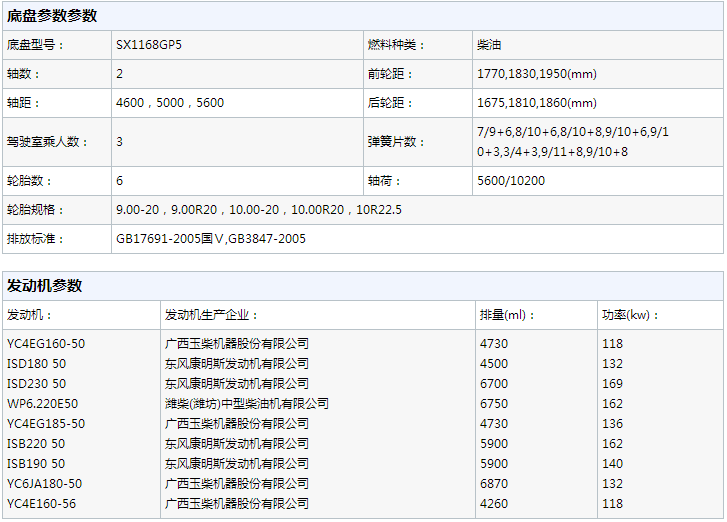Click engine model ISD180 50
The width and height of the screenshot is (727, 522).
coord(36,363)
